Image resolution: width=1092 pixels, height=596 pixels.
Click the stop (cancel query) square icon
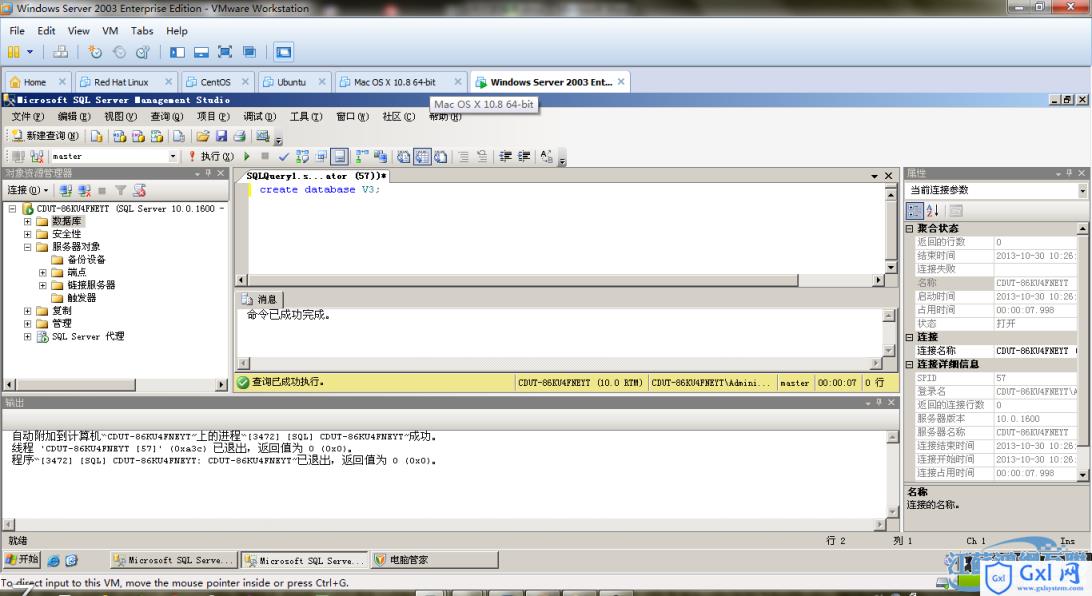pos(265,157)
